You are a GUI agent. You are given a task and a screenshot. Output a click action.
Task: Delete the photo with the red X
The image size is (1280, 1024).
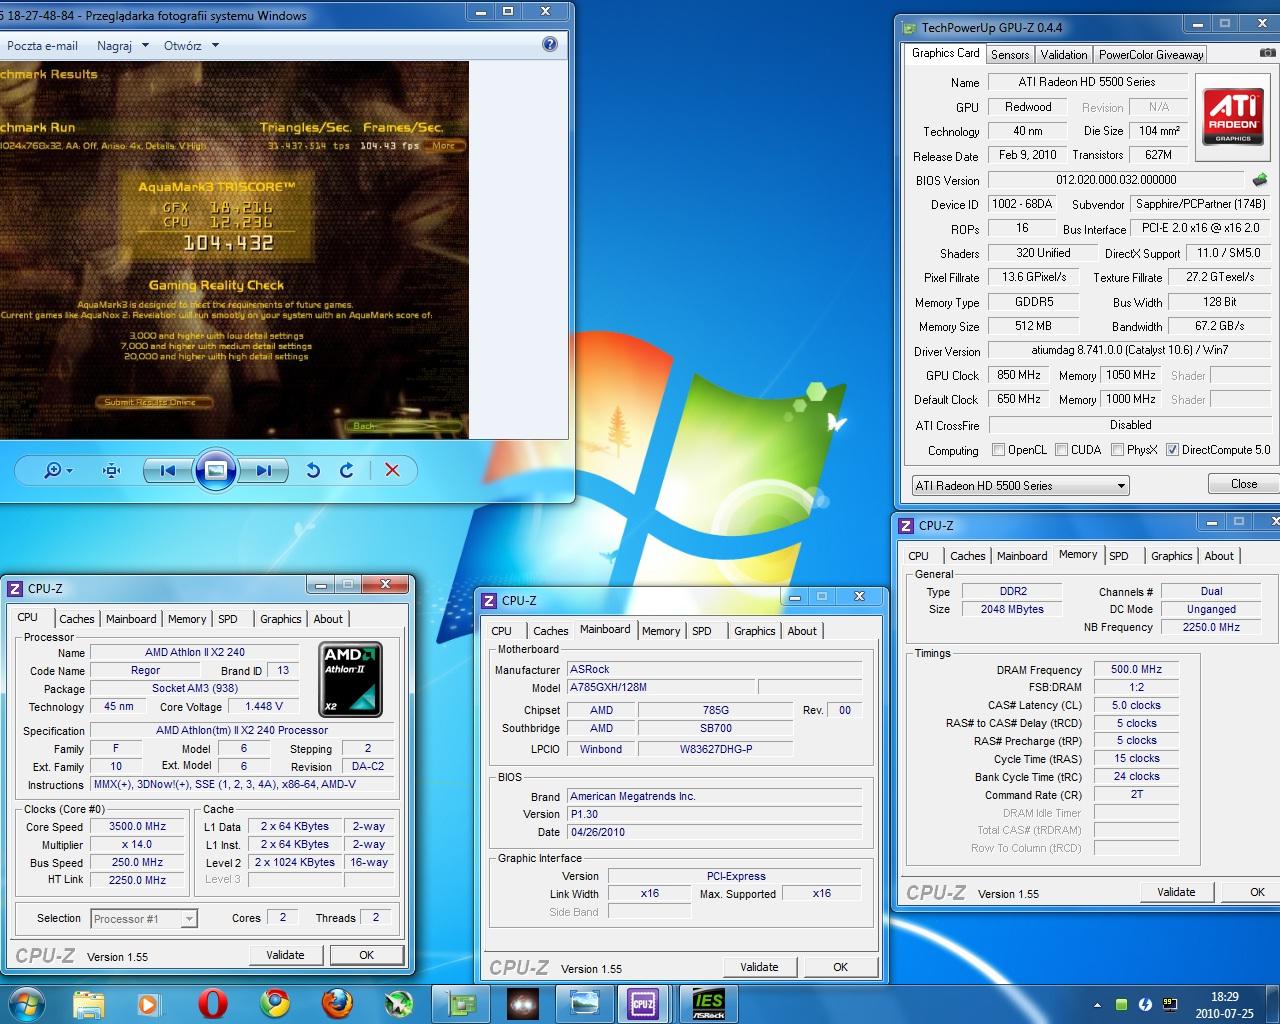pos(392,470)
